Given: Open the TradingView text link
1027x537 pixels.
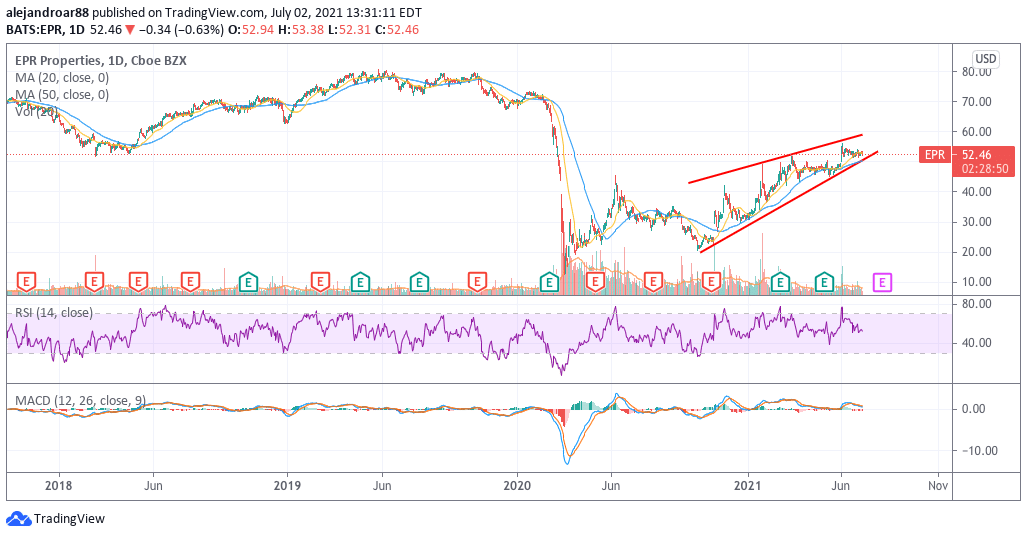Looking at the screenshot, I should tap(69, 519).
